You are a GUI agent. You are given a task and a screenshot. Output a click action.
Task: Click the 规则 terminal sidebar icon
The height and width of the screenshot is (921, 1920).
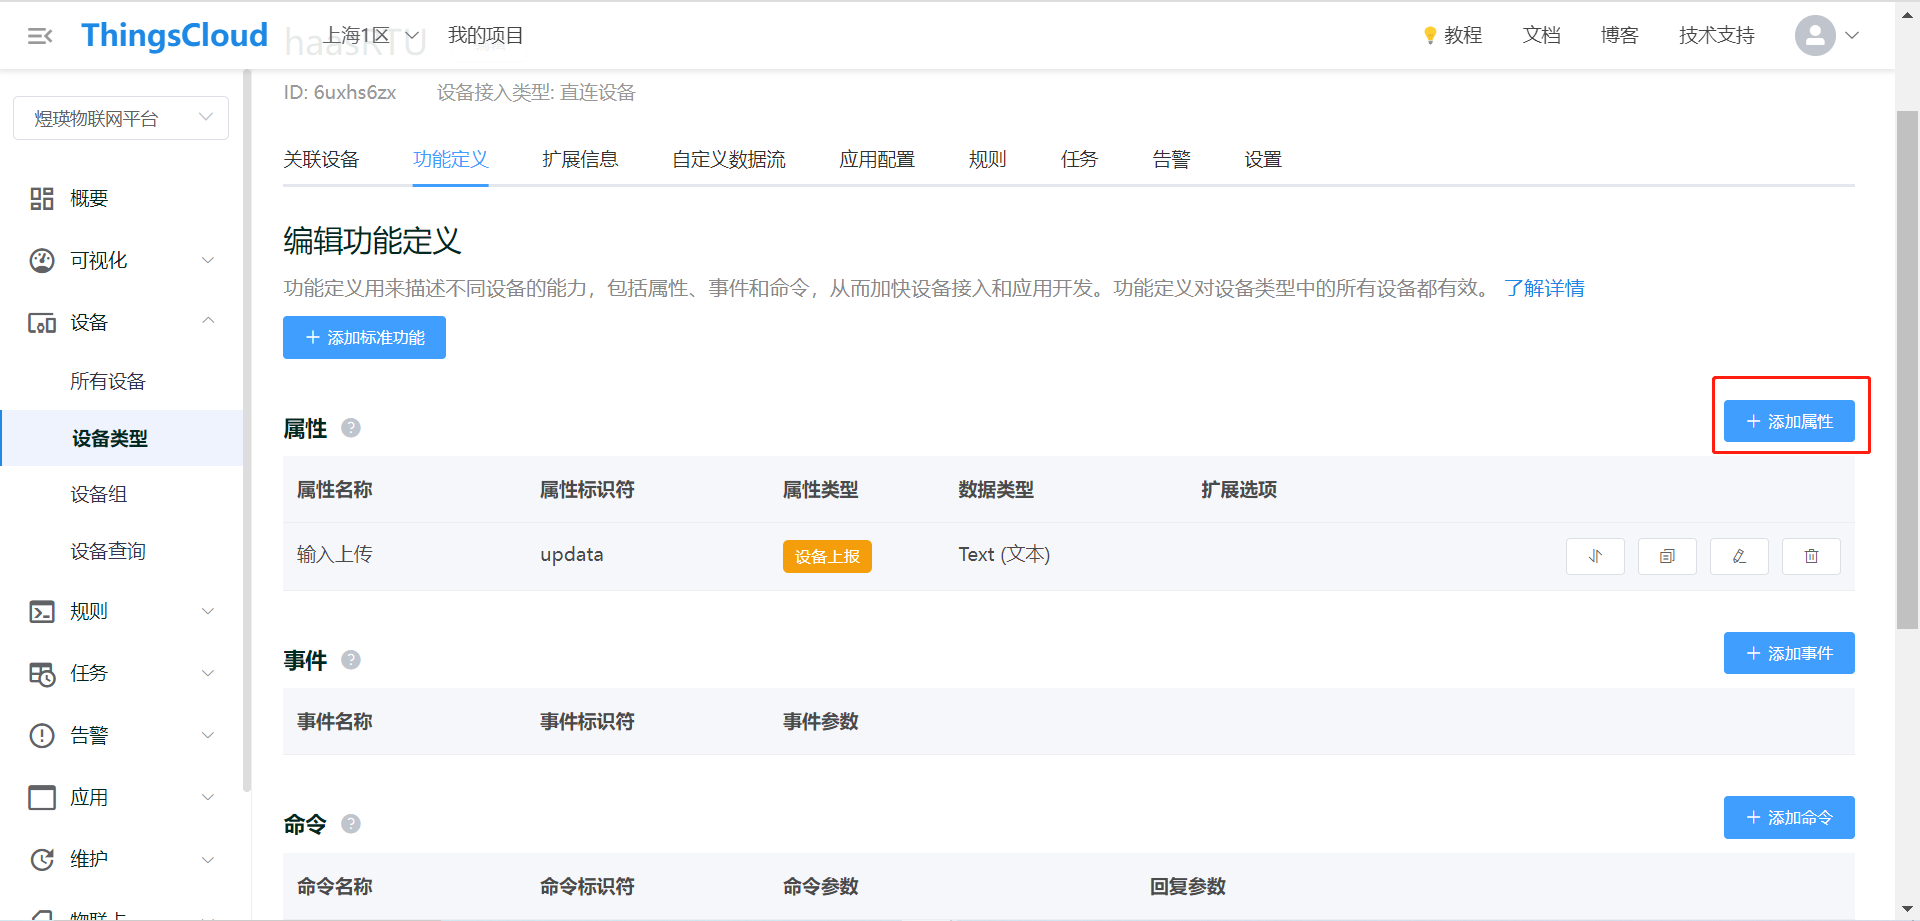click(41, 611)
